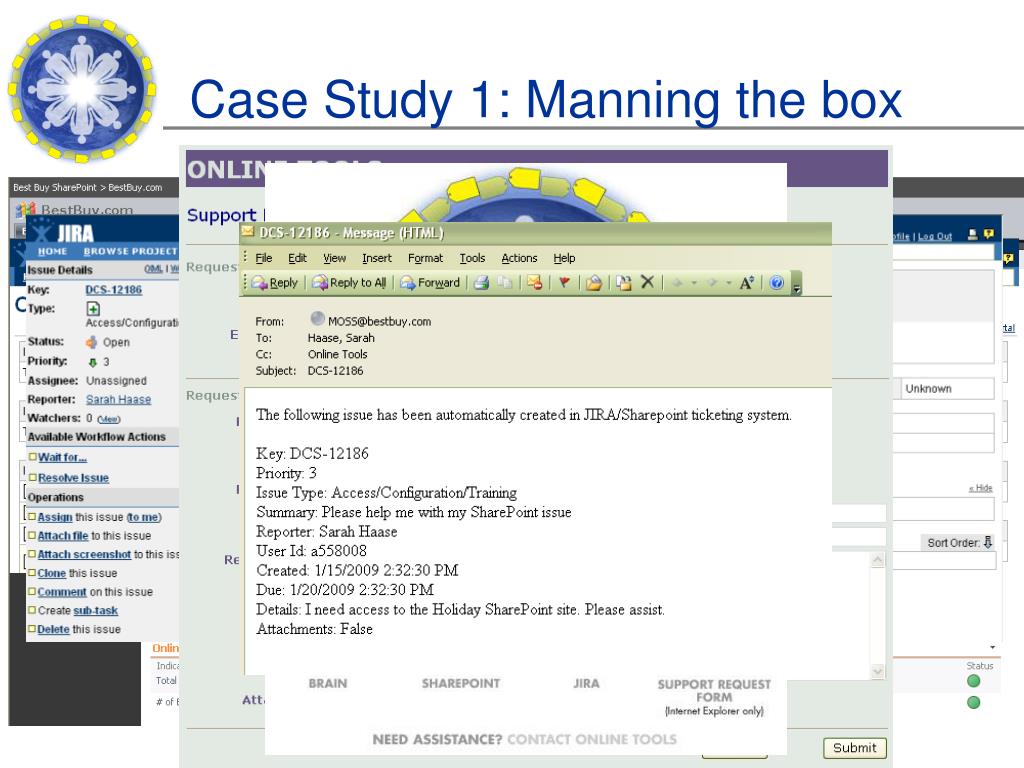Open the Insert menu
The width and height of the screenshot is (1024, 768).
pyautogui.click(x=377, y=258)
